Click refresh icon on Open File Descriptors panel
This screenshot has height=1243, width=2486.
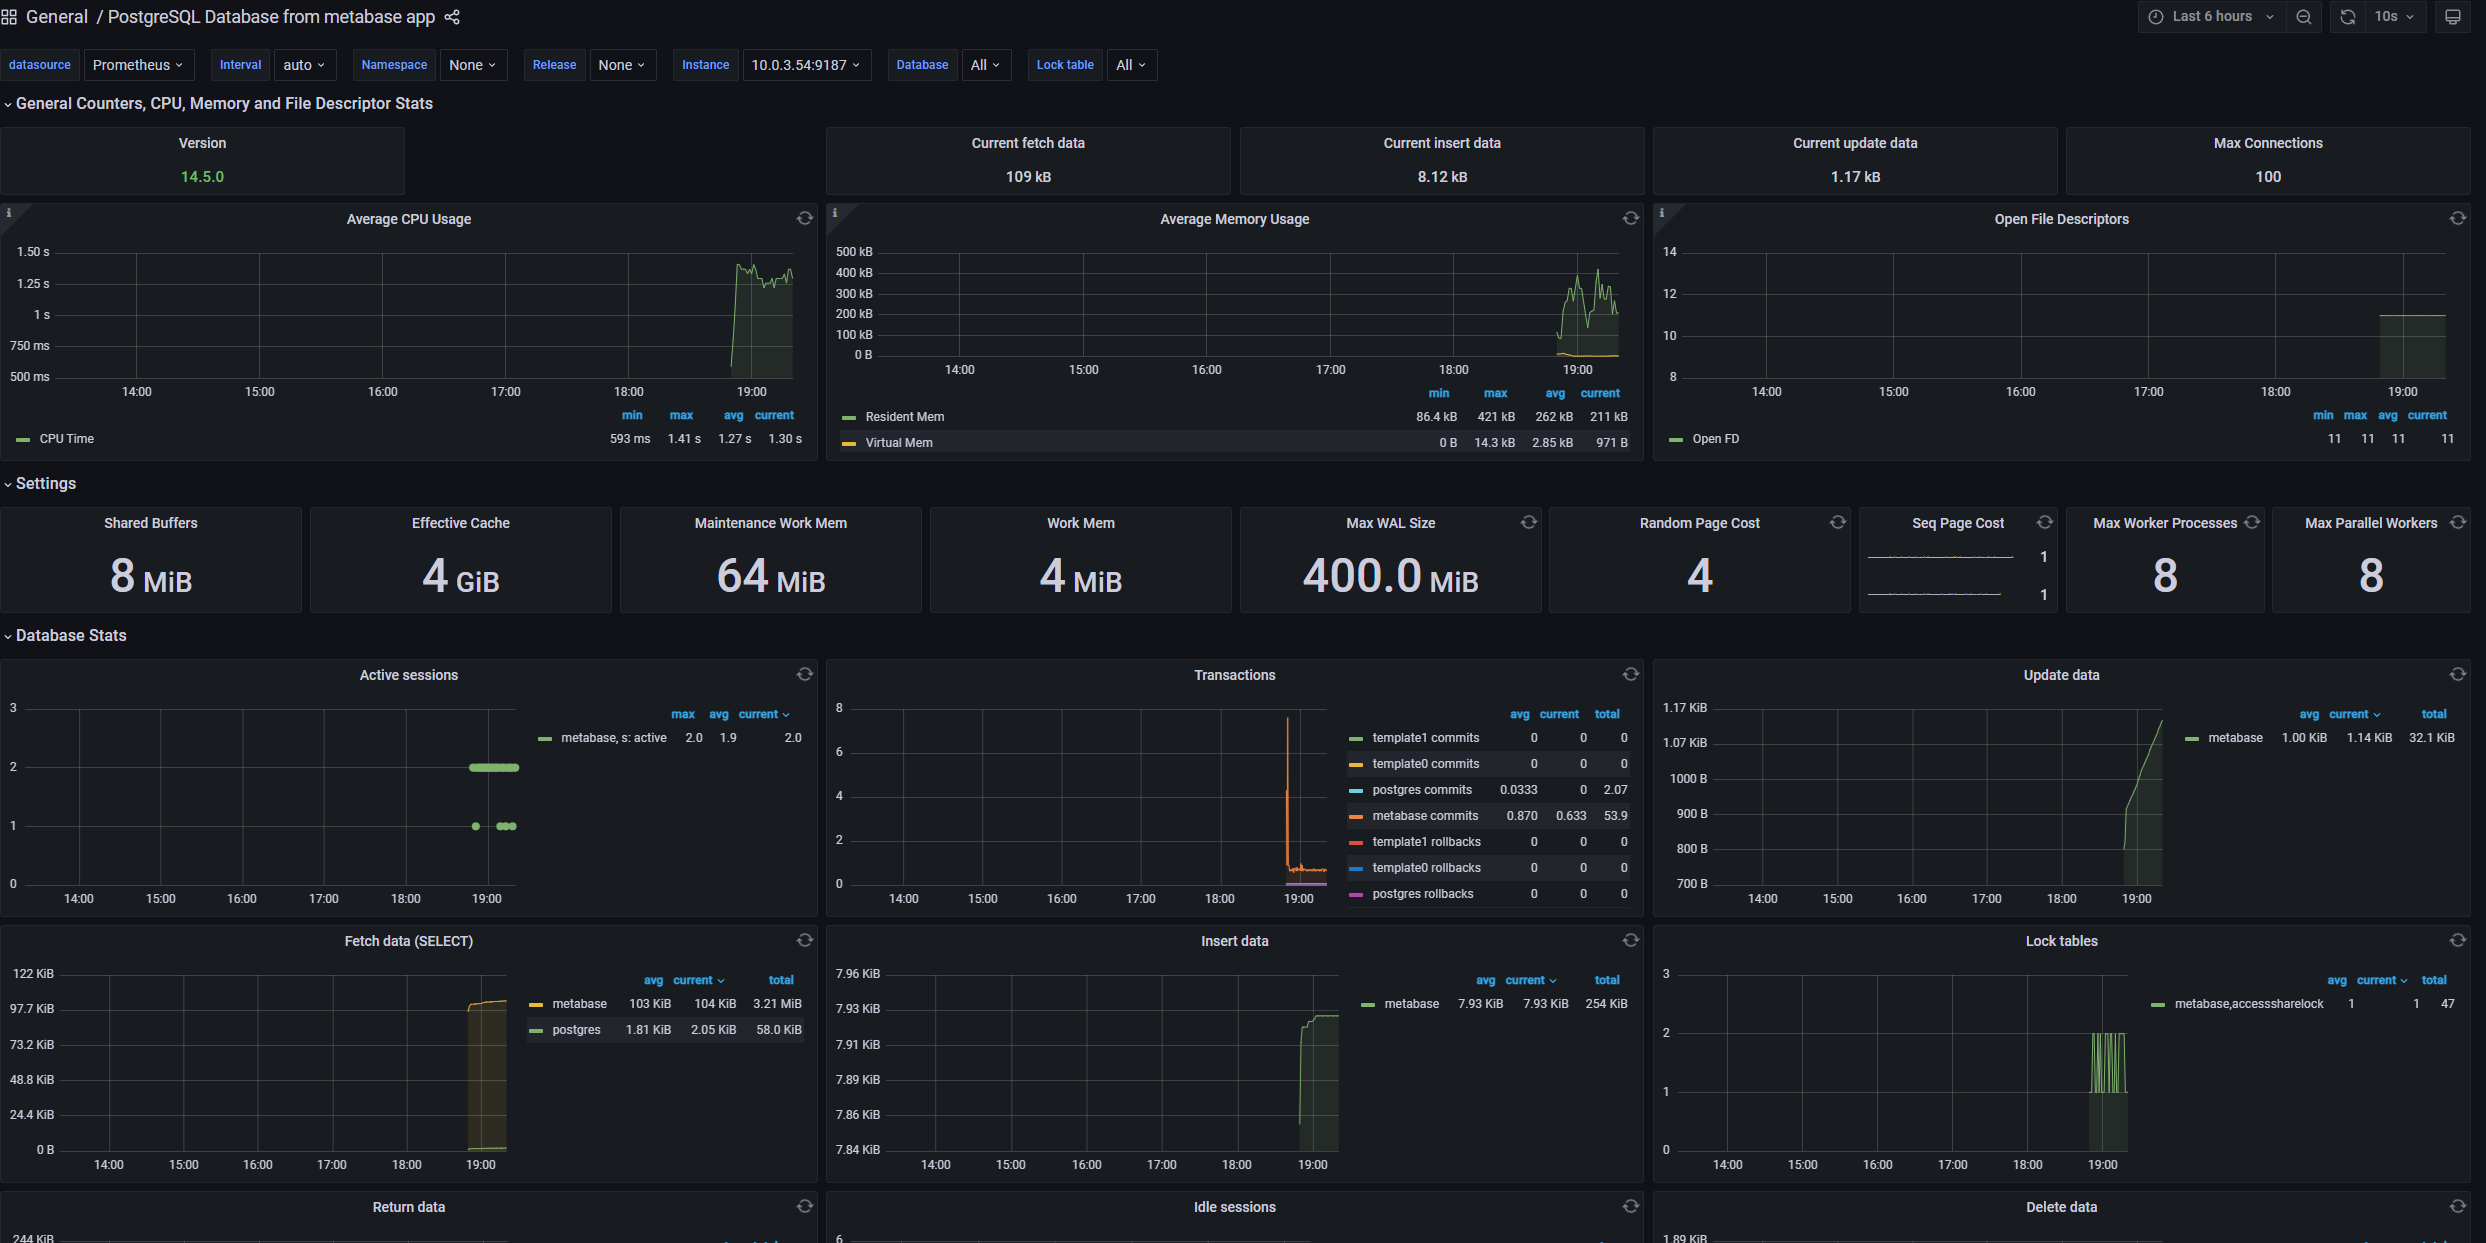[x=2457, y=219]
